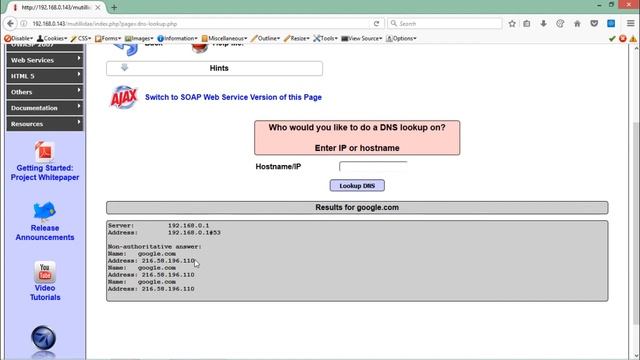Open the Forms dropdown menu

click(x=108, y=38)
